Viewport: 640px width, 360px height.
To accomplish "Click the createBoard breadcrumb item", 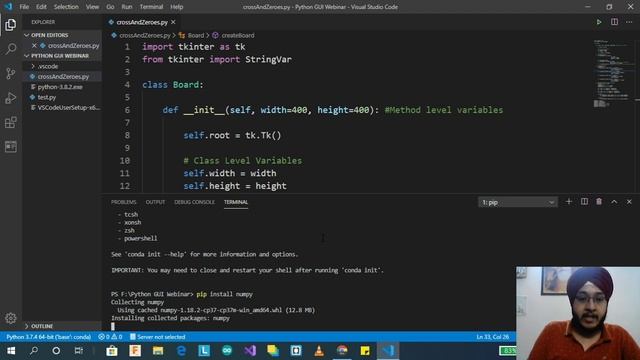I will 233,36.
